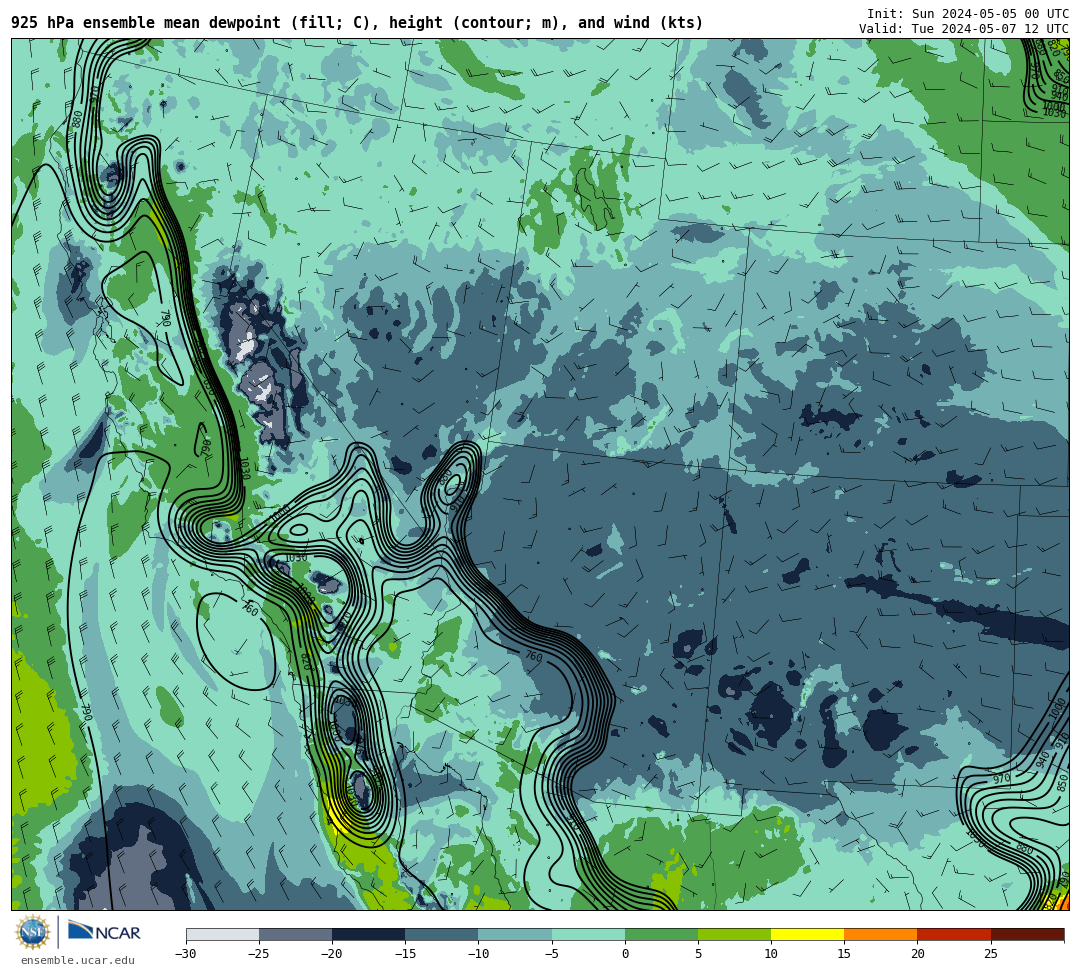Viewport: 1080px width, 973px height.
Task: Click the -30 to -25 colorbar swatch
Action: [222, 934]
